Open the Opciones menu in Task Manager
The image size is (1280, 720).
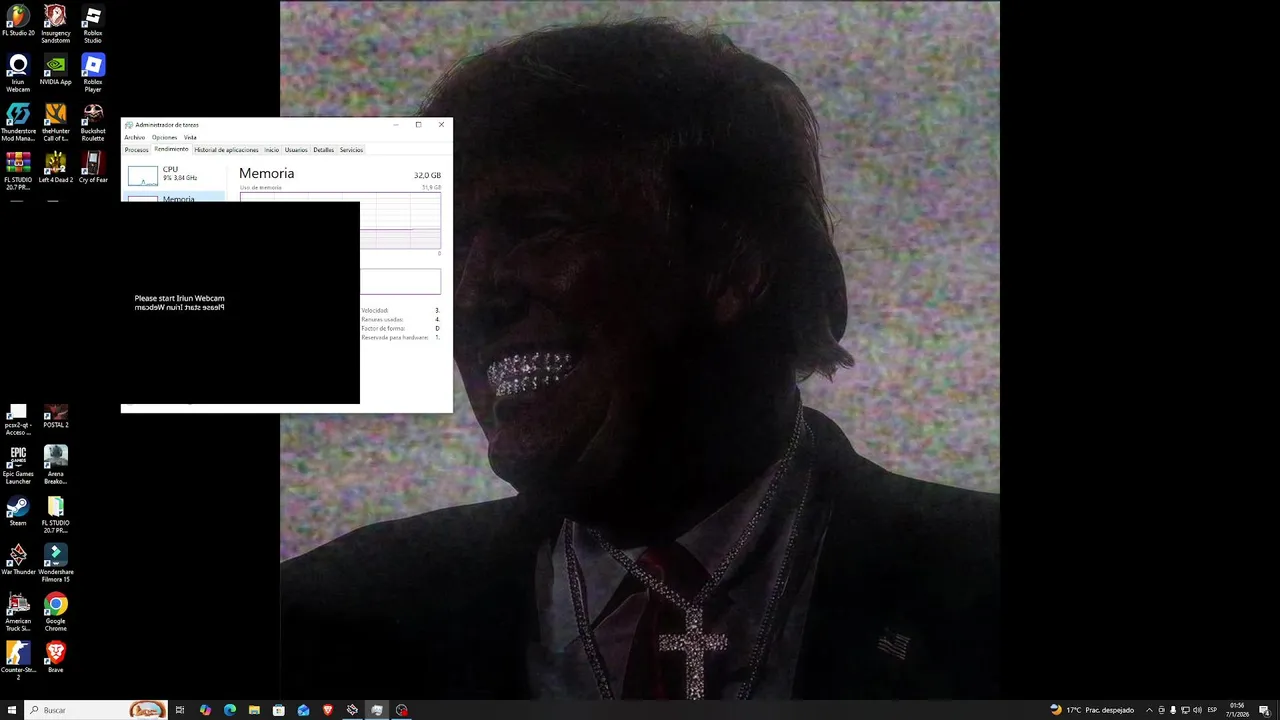[165, 137]
